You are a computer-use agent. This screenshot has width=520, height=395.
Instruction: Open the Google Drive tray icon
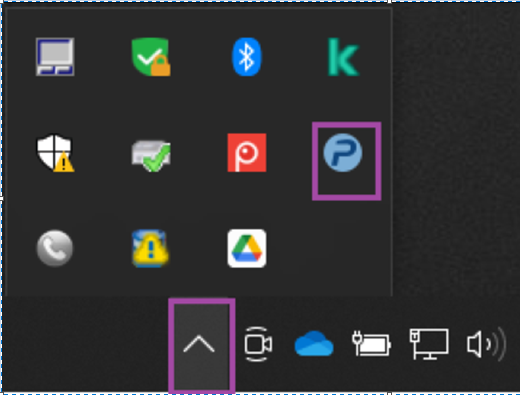(x=247, y=248)
